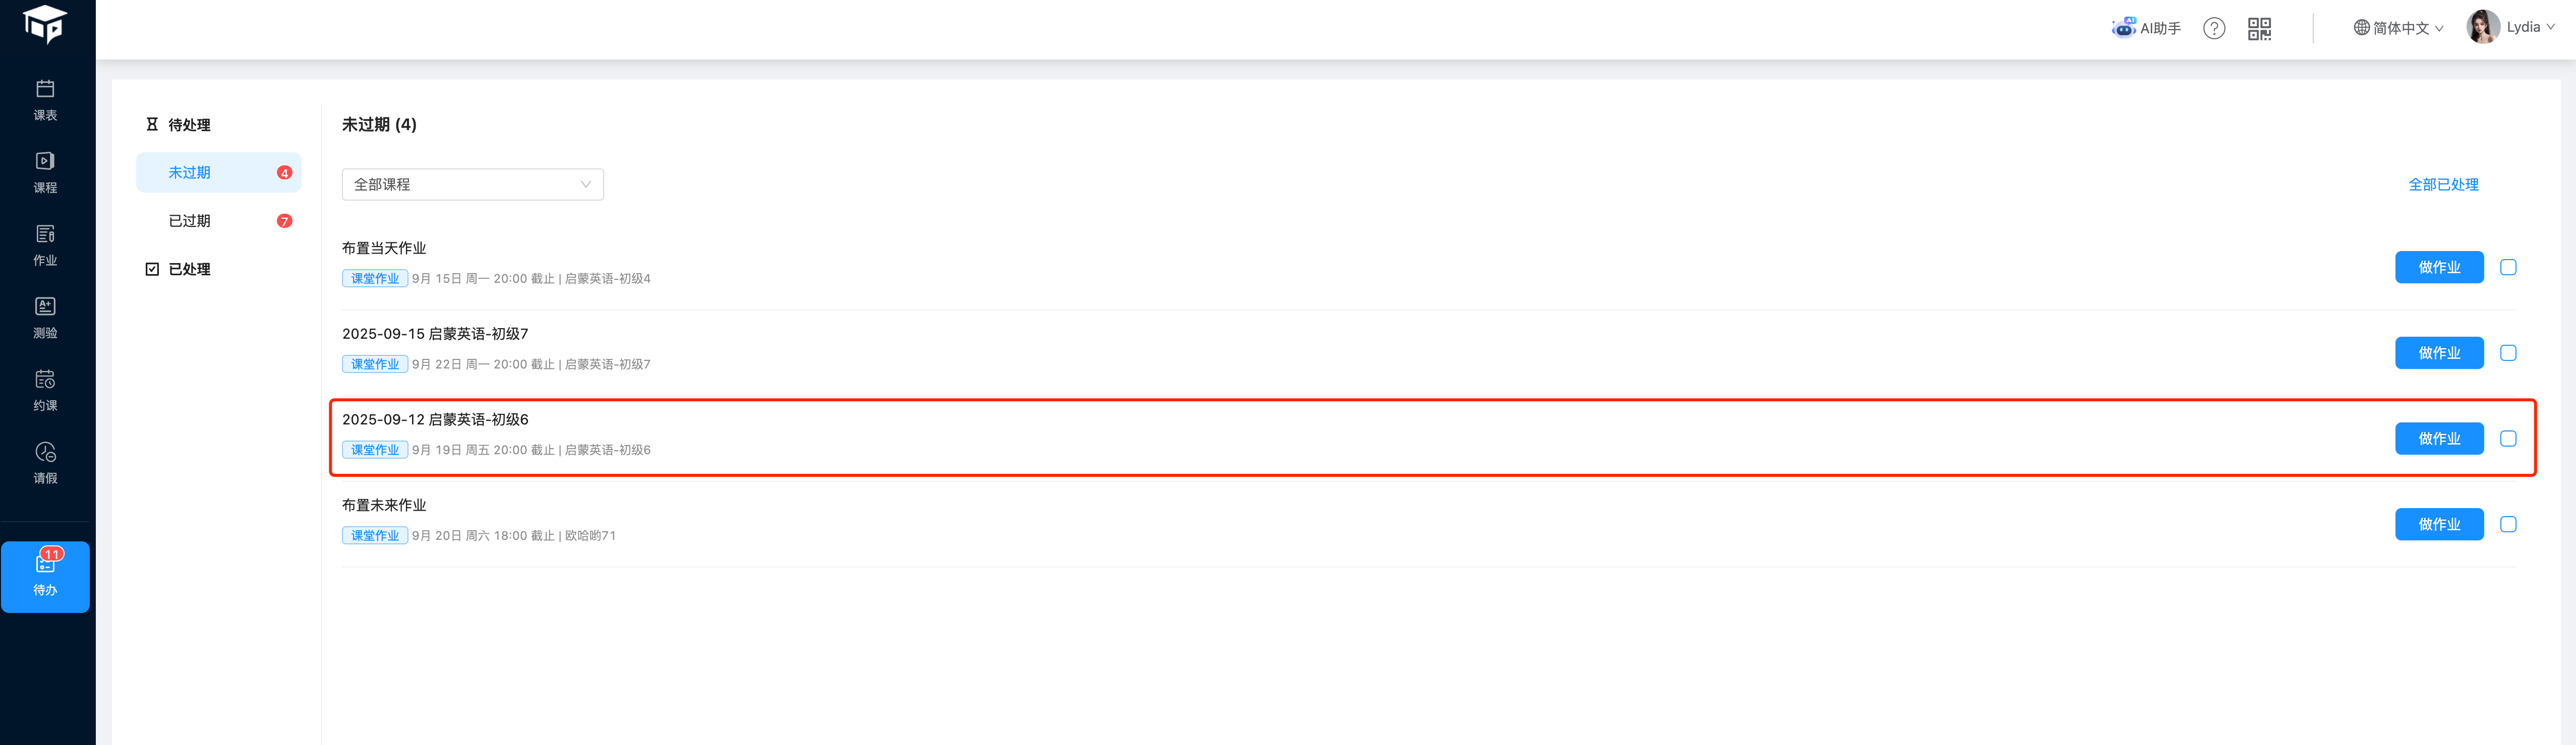Click 全部已处理 to mark all handled
Viewport: 2576px width, 745px height.
[x=2443, y=184]
